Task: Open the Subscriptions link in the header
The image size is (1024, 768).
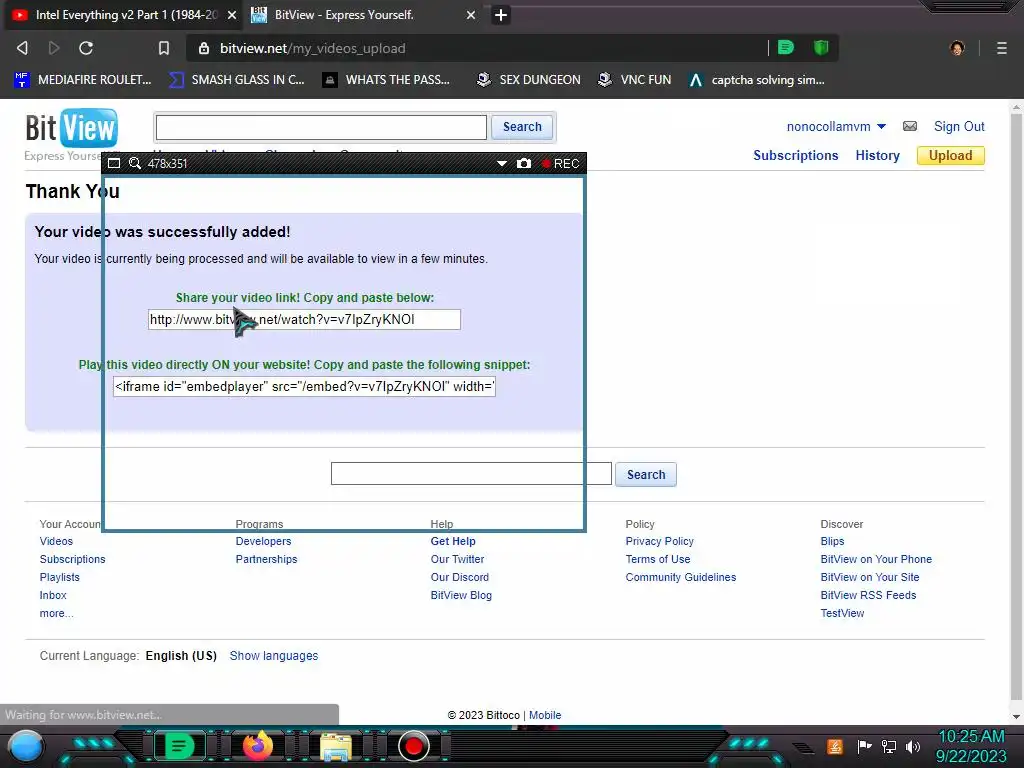Action: (795, 155)
